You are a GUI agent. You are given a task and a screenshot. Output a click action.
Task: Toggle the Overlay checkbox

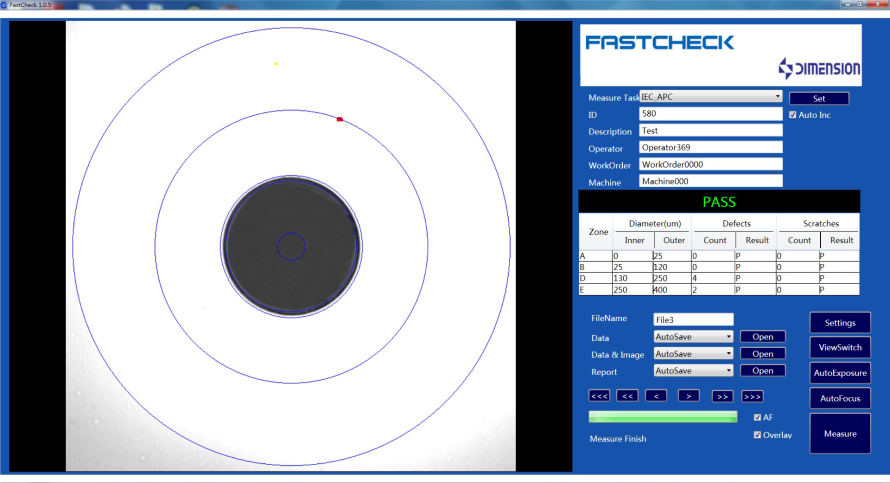[757, 435]
